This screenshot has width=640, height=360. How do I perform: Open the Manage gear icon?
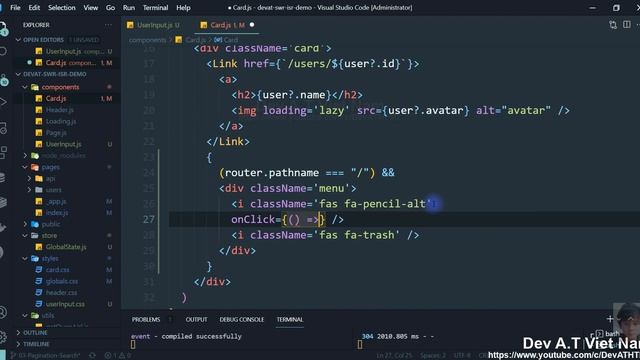(x=3, y=336)
